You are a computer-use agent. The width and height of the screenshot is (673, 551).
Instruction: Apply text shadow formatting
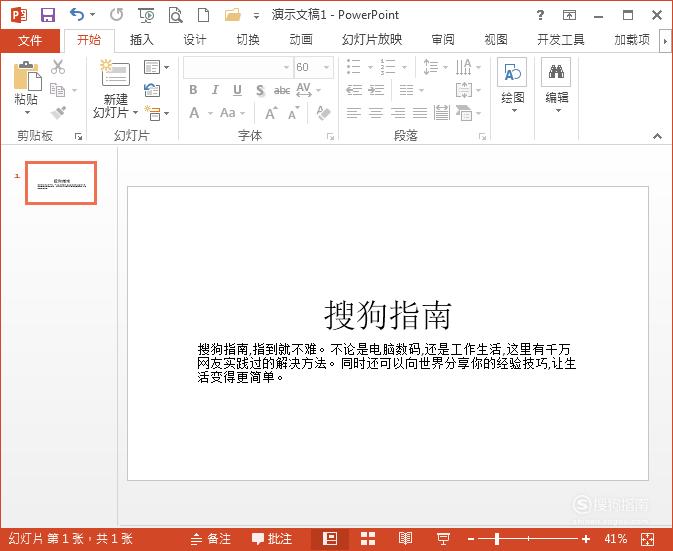pyautogui.click(x=260, y=91)
